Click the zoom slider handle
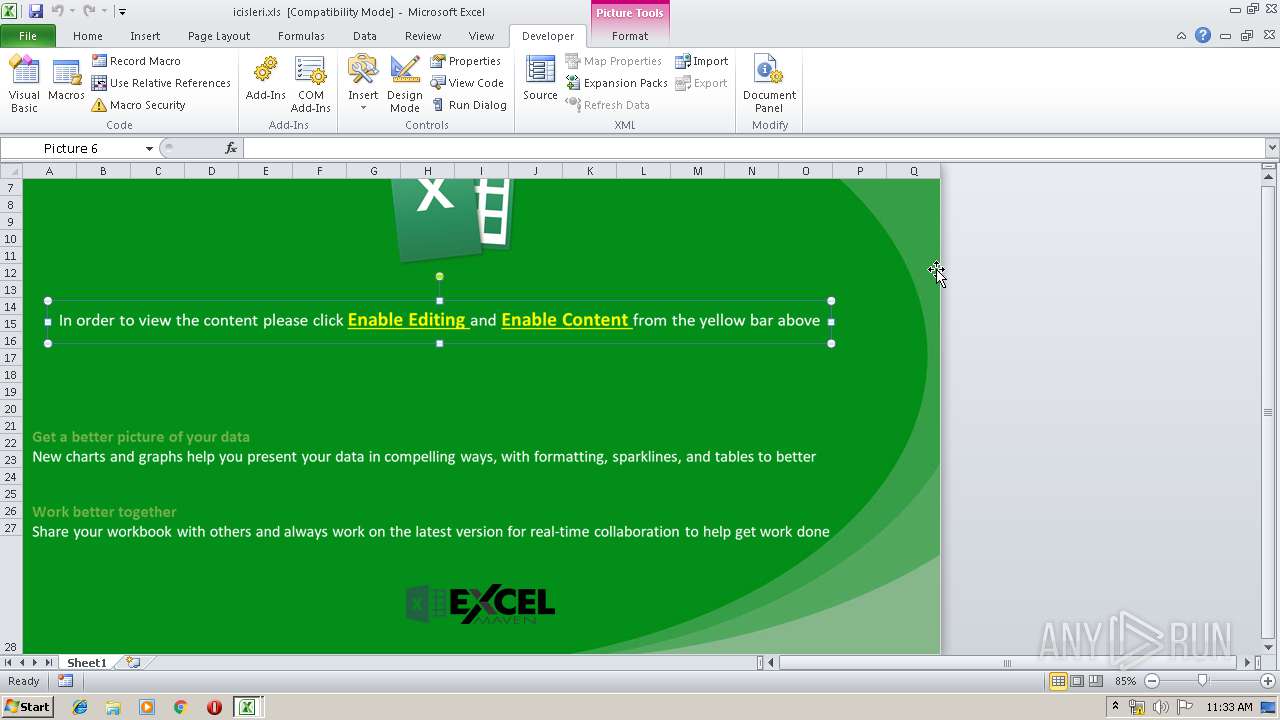This screenshot has height=720, width=1280. 1202,681
